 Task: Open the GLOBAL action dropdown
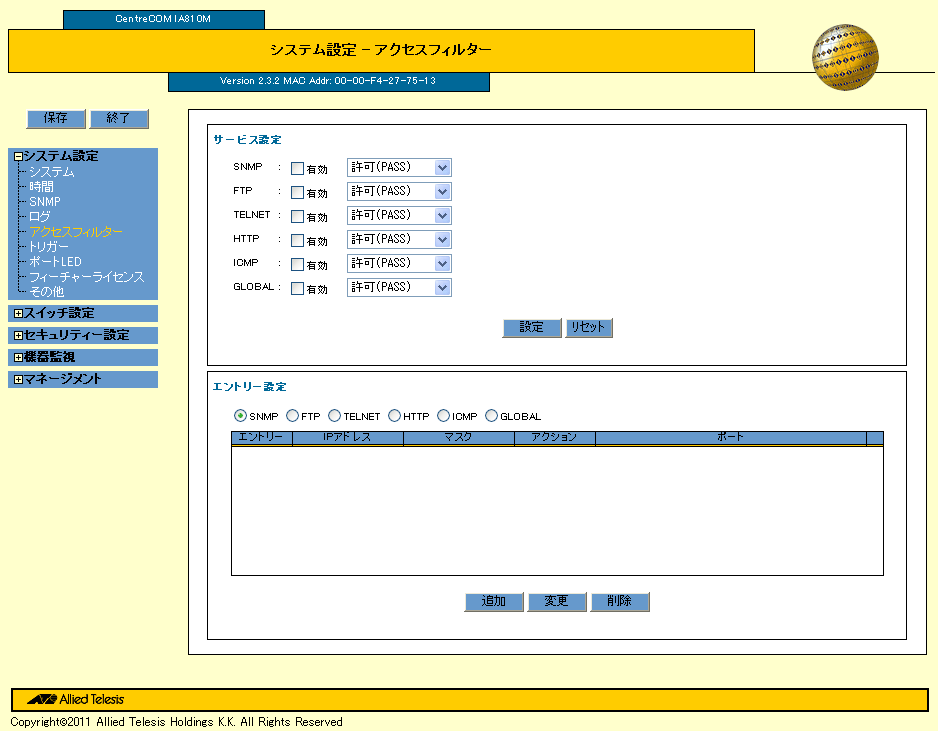tap(399, 288)
